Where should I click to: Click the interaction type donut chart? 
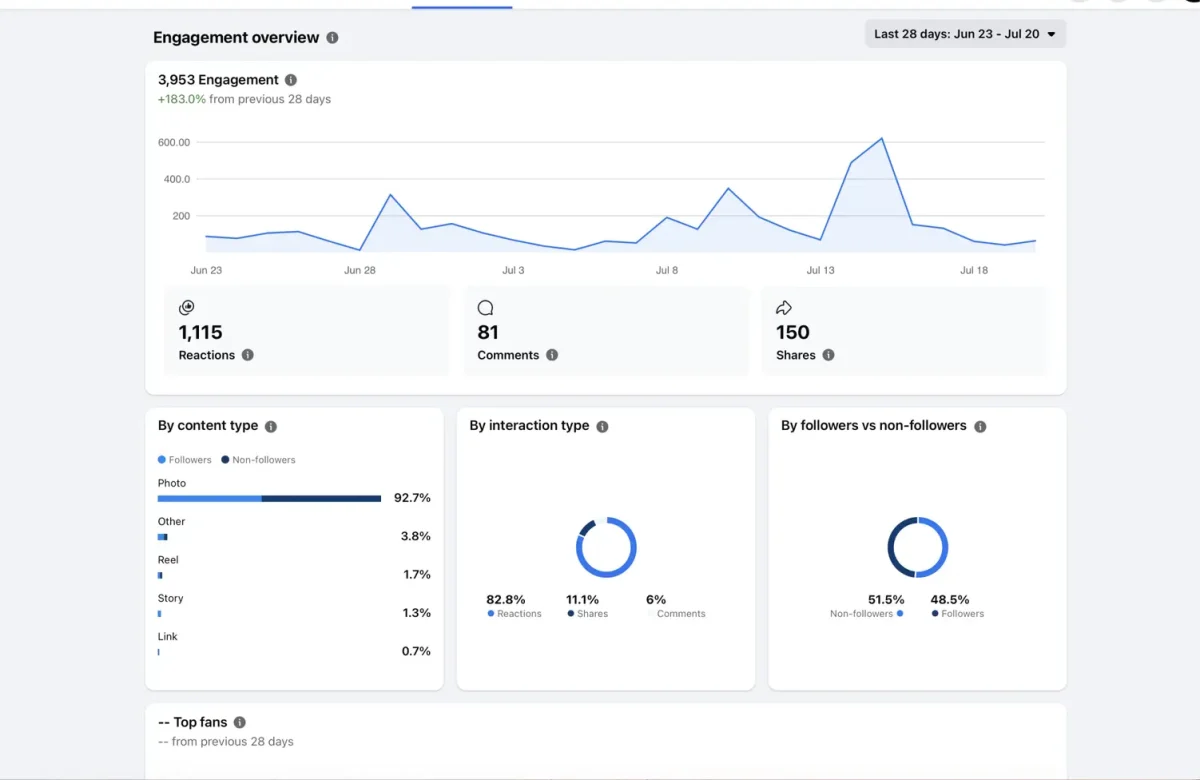(606, 547)
